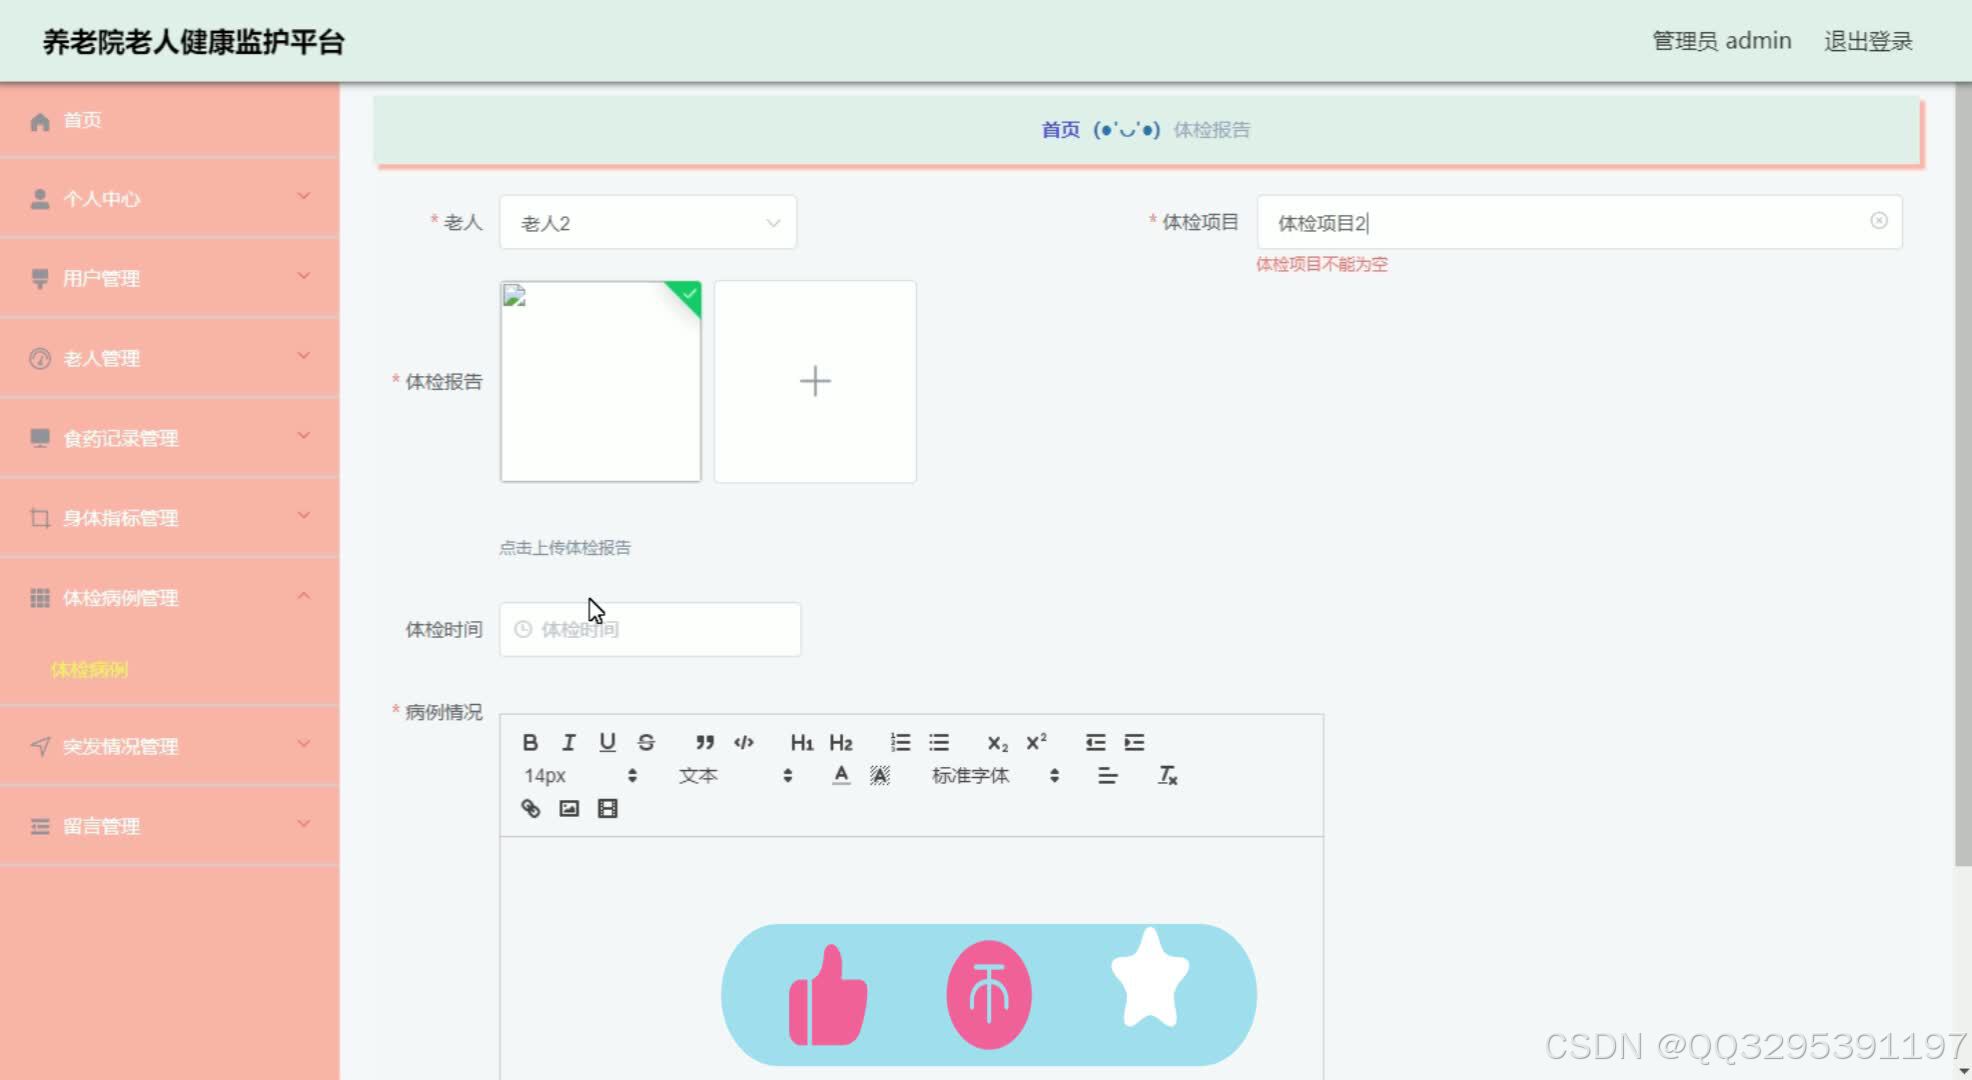1972x1080 pixels.
Task: Apply Heading 1 style
Action: click(801, 742)
